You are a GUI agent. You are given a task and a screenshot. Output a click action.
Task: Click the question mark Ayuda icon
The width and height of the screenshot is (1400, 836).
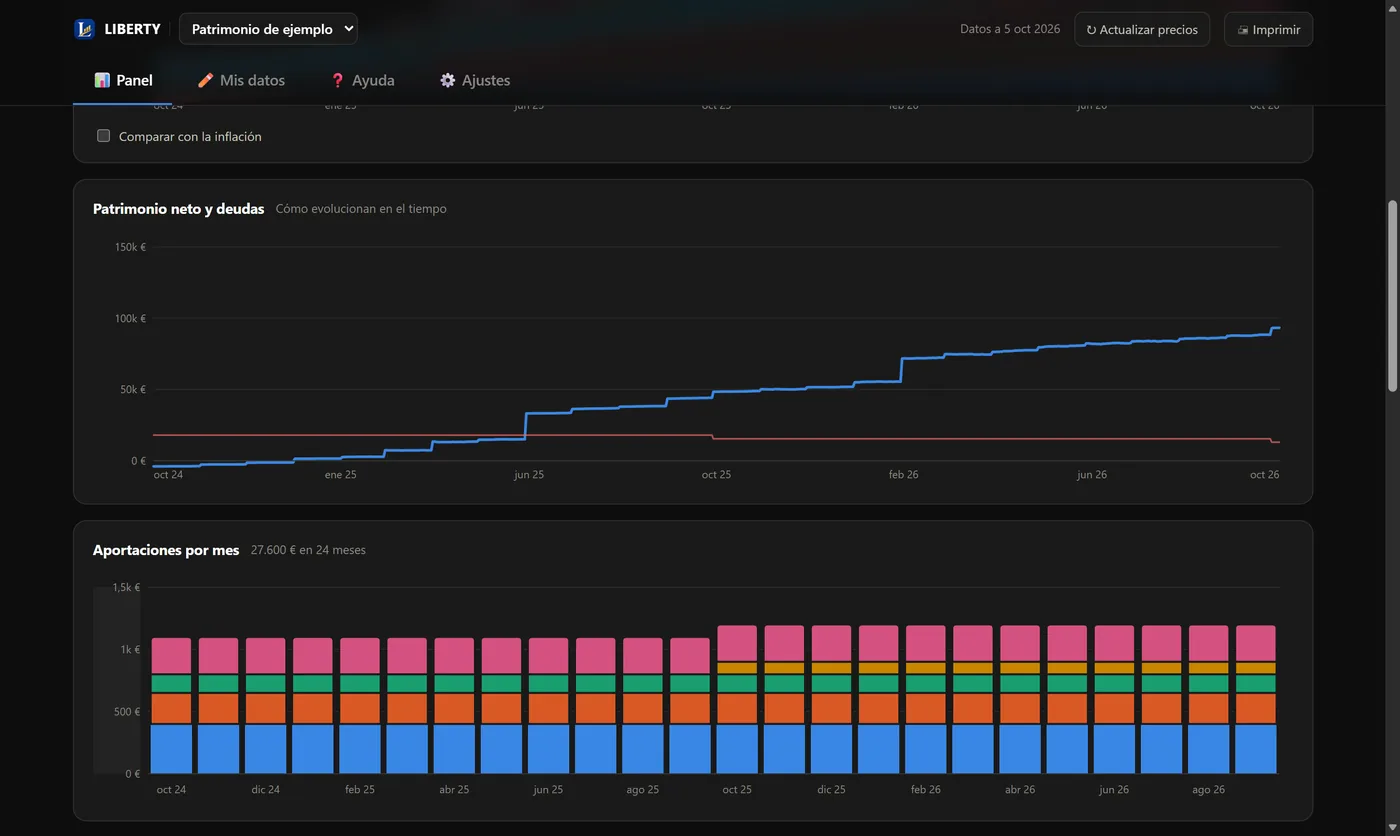(x=337, y=80)
